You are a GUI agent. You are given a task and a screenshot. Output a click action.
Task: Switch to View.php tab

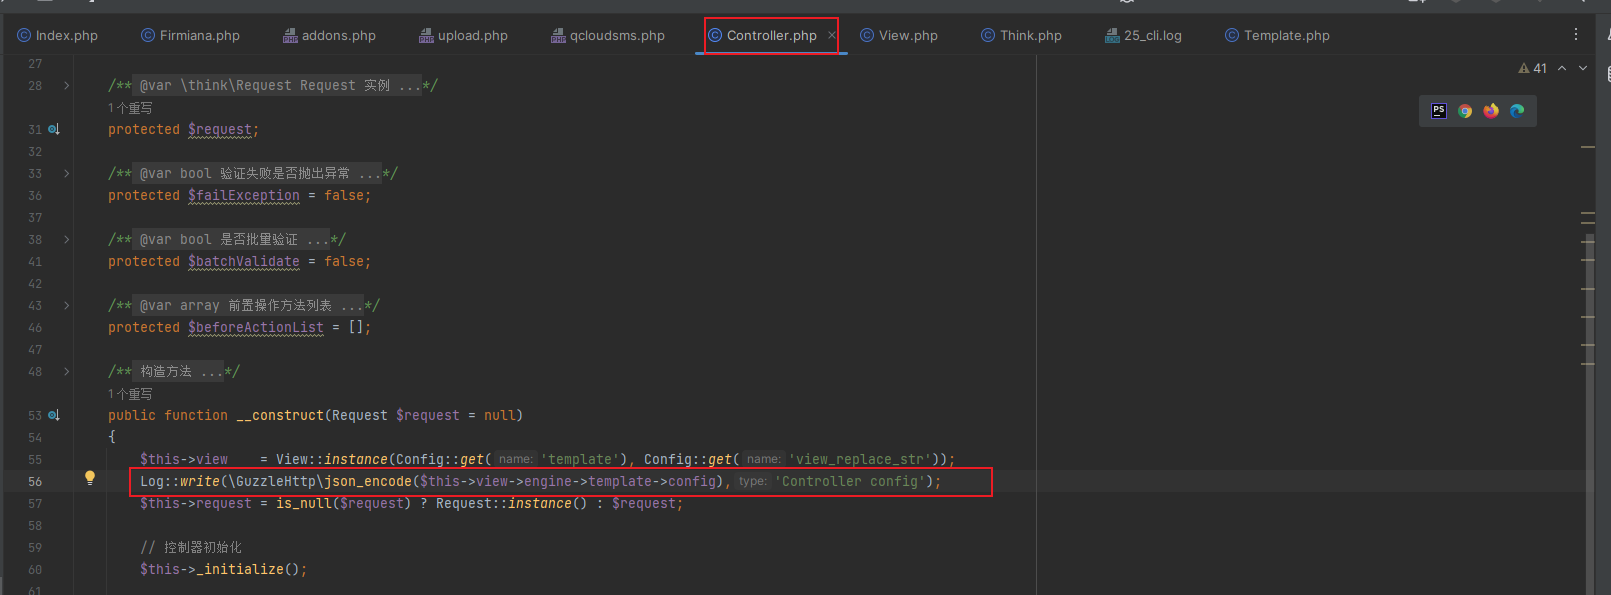[x=898, y=35]
